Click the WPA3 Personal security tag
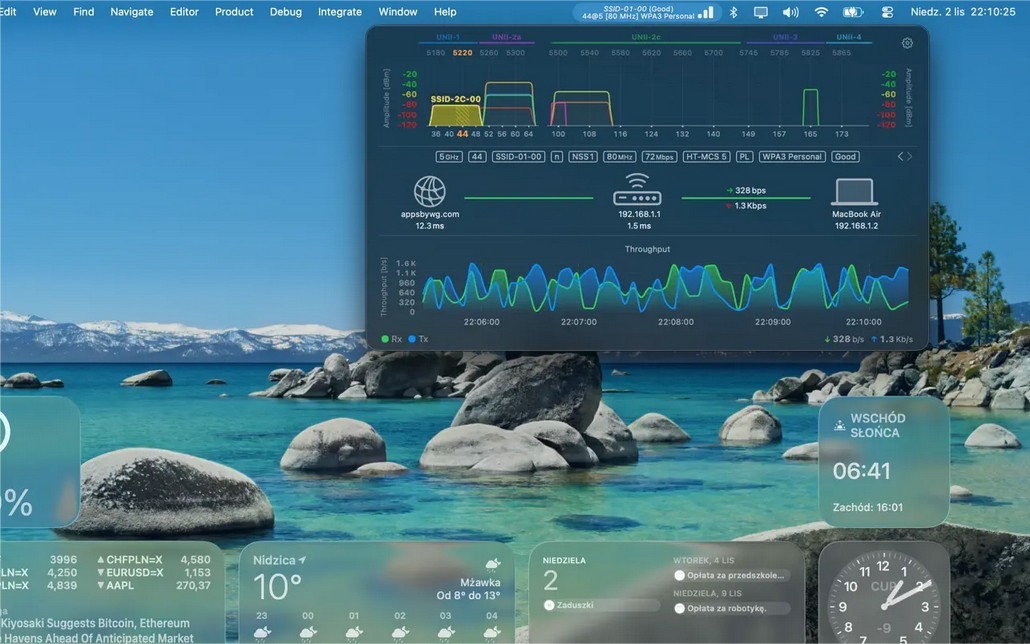Image resolution: width=1030 pixels, height=644 pixels. pyautogui.click(x=792, y=157)
